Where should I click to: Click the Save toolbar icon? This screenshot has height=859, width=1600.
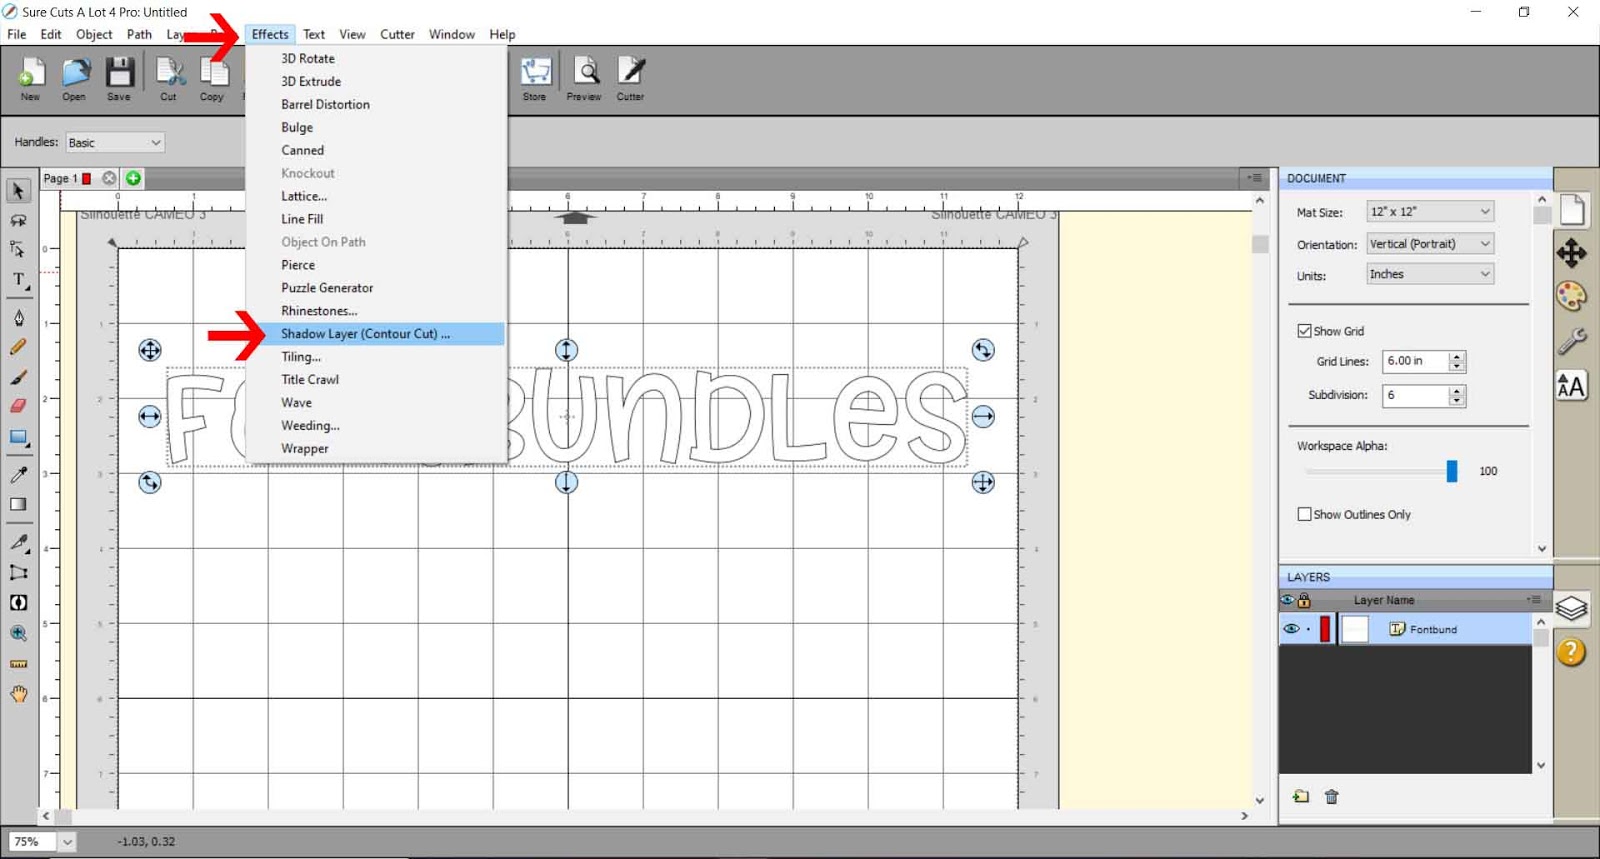click(x=119, y=79)
